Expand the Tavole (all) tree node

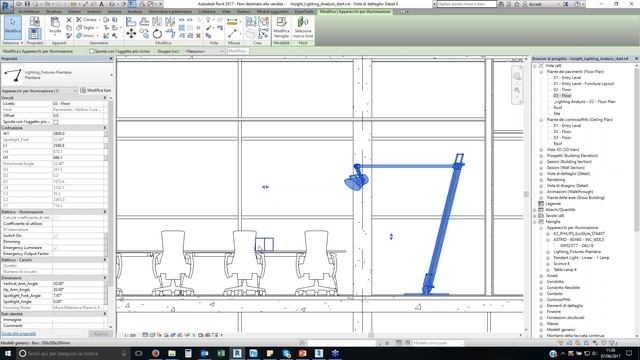pyautogui.click(x=535, y=216)
